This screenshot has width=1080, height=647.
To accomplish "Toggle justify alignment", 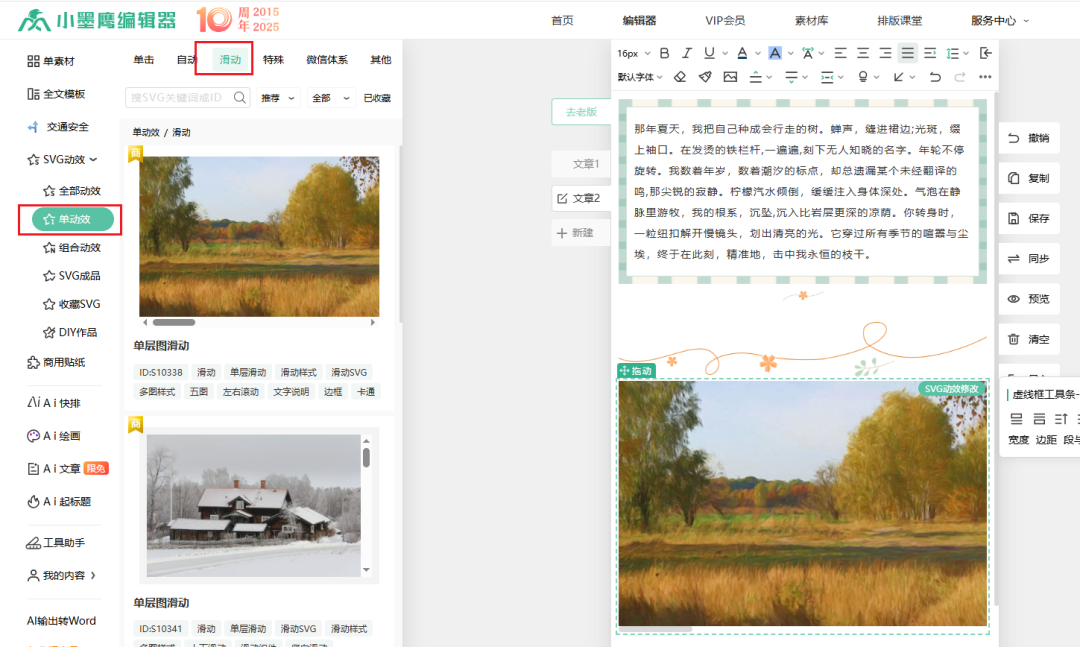I will (x=908, y=53).
